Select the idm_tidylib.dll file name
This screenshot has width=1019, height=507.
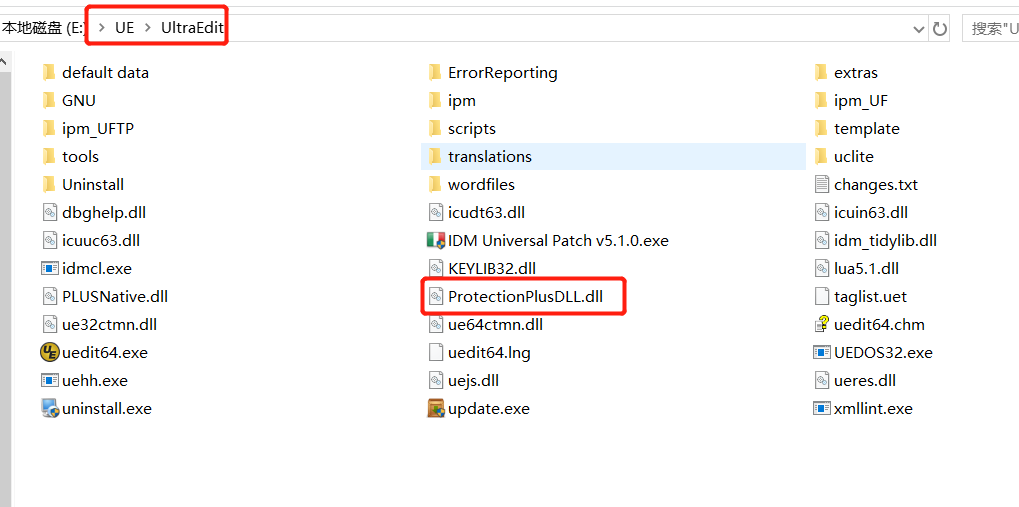[x=885, y=240]
